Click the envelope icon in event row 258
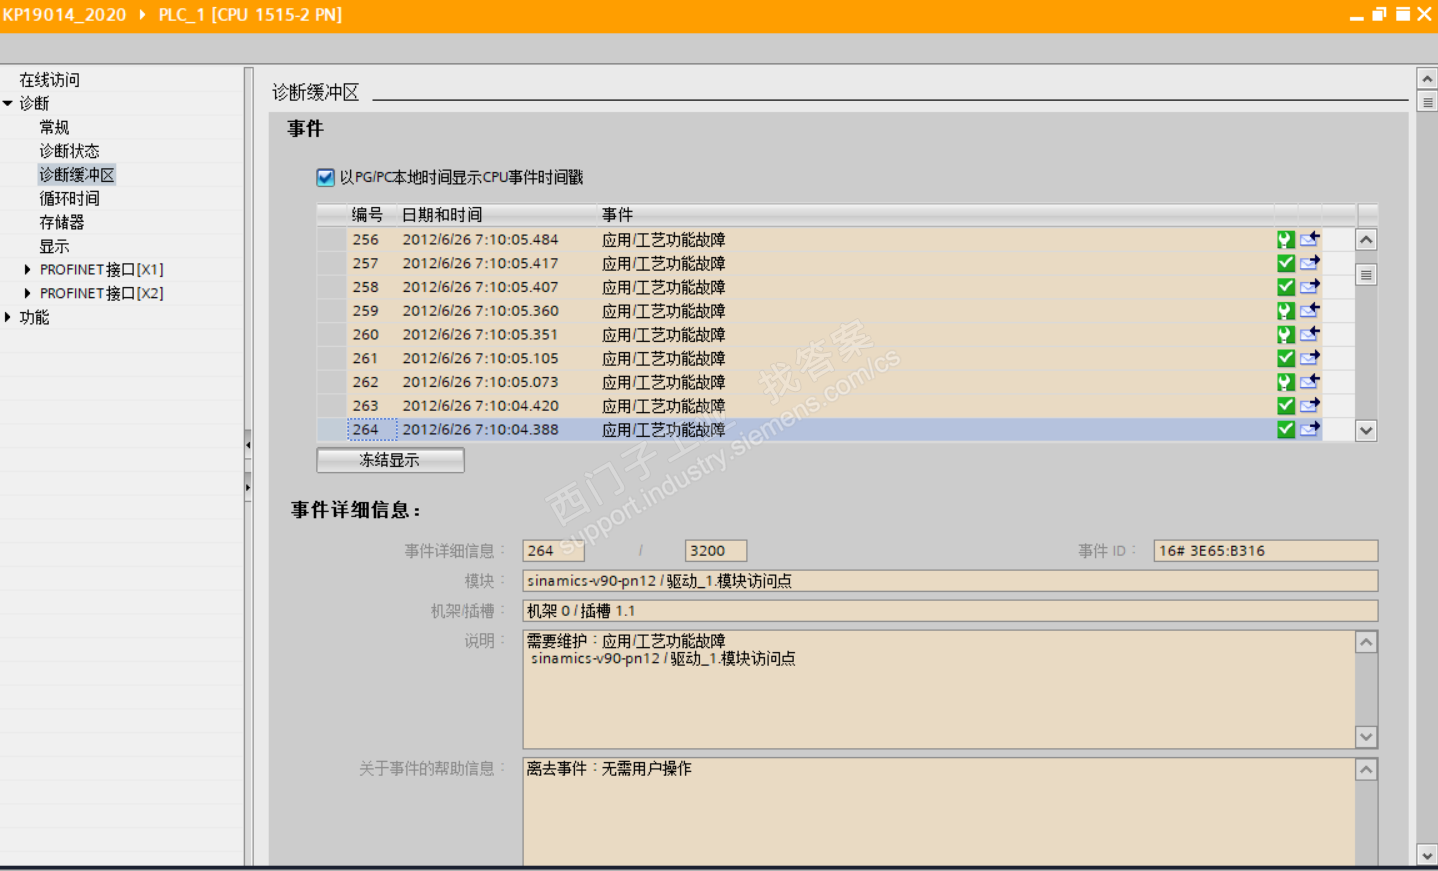The image size is (1438, 871). (1310, 287)
